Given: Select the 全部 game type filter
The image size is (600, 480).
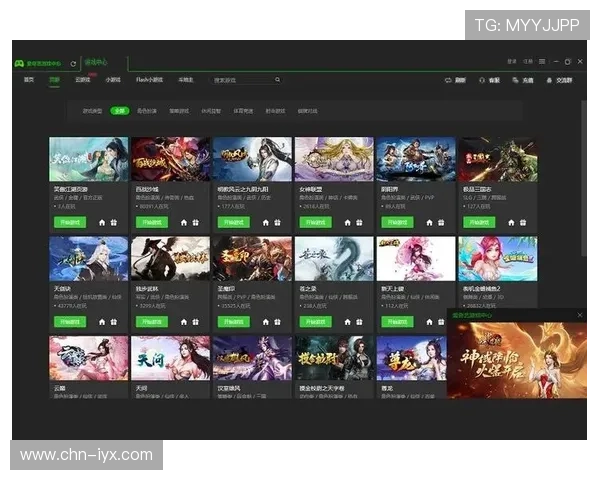Looking at the screenshot, I should click(119, 111).
